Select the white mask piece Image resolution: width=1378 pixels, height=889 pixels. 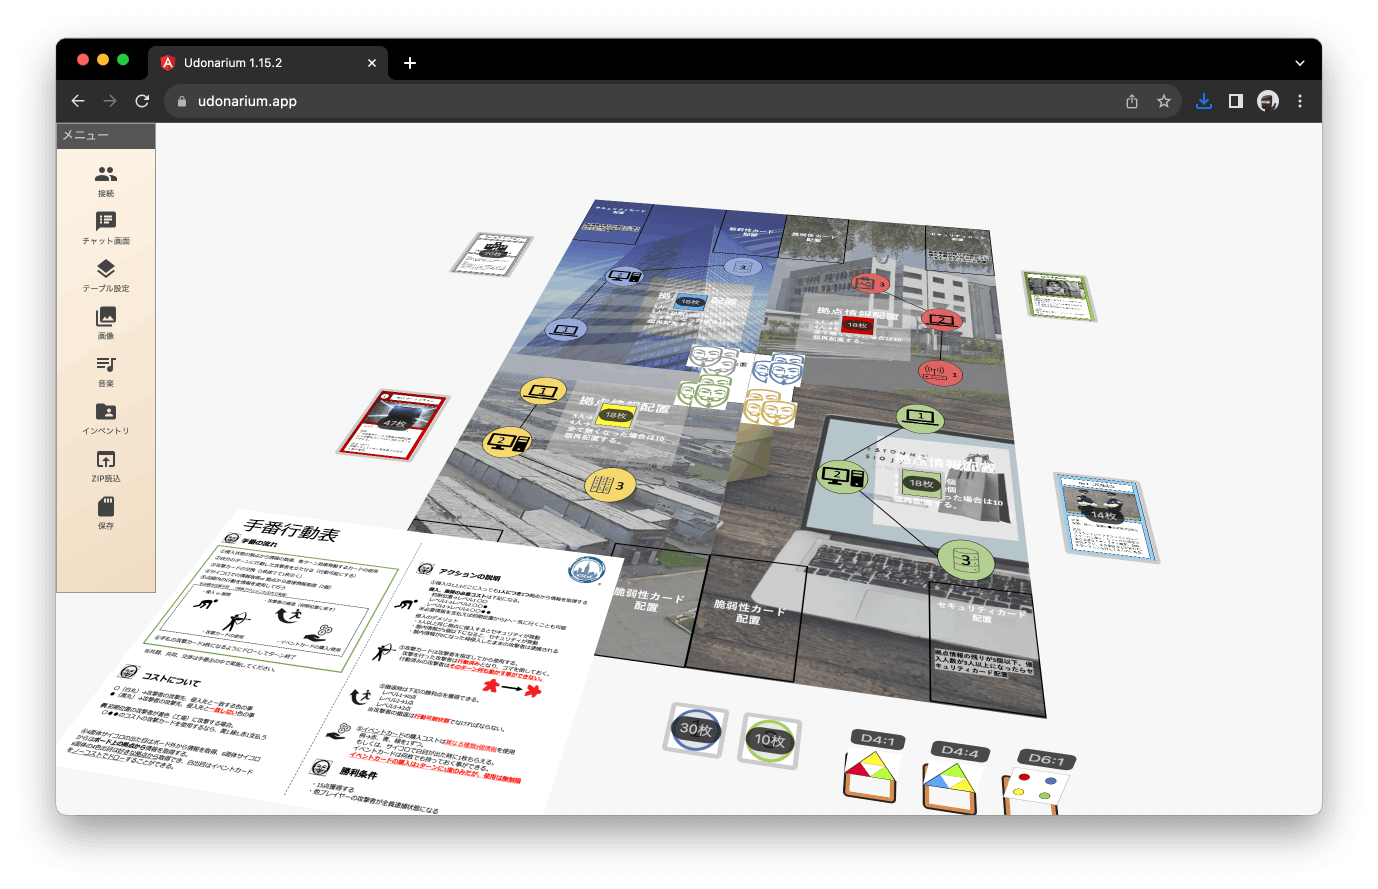point(715,360)
